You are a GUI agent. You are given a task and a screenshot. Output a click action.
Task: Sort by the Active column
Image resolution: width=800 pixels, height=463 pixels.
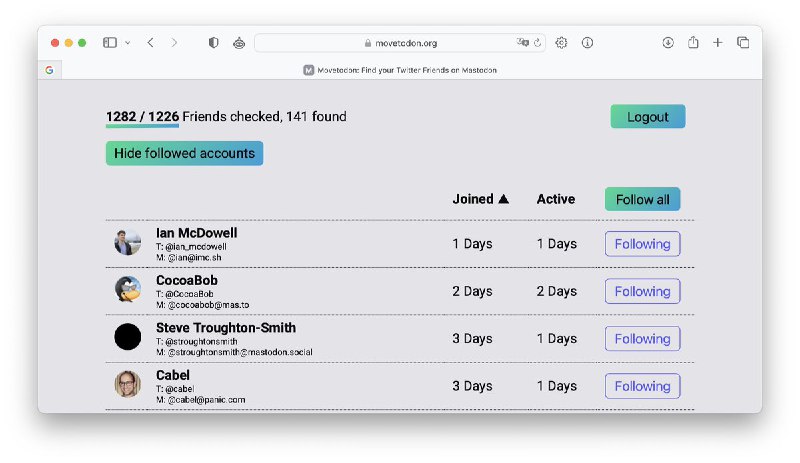click(555, 199)
